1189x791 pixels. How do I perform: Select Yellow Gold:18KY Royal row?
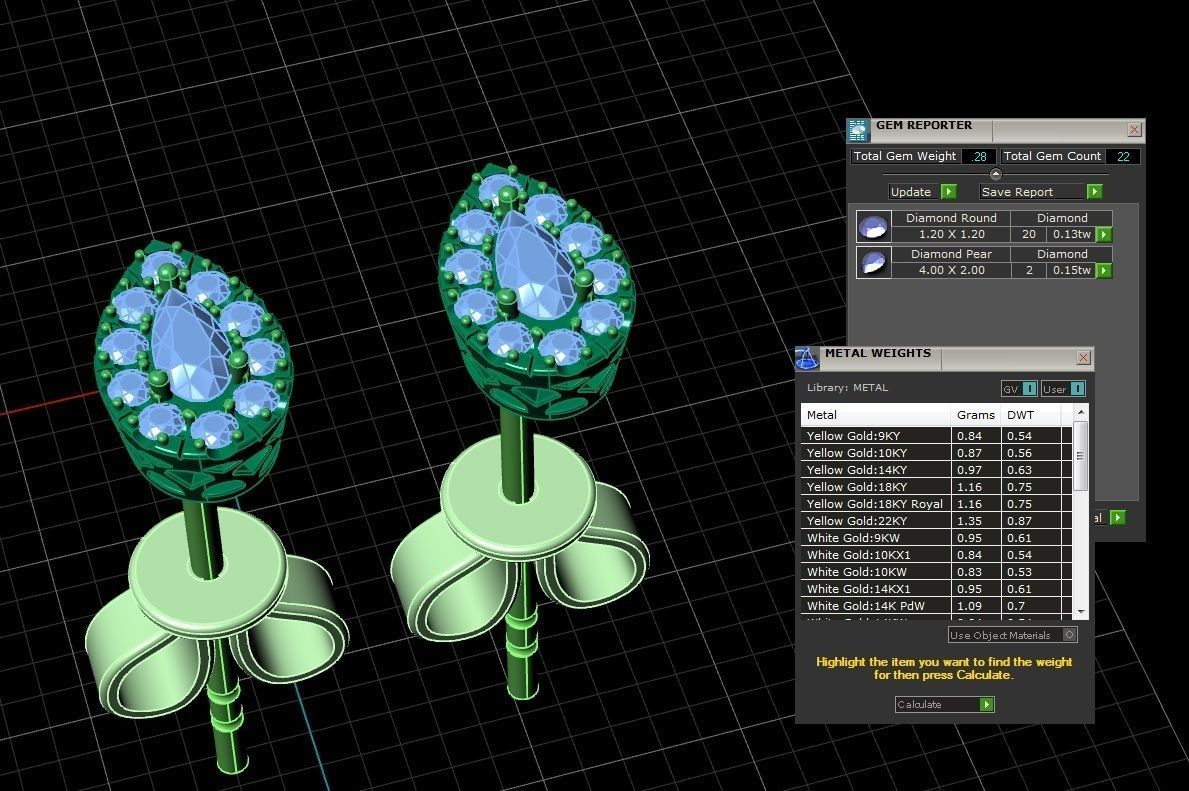tap(936, 504)
